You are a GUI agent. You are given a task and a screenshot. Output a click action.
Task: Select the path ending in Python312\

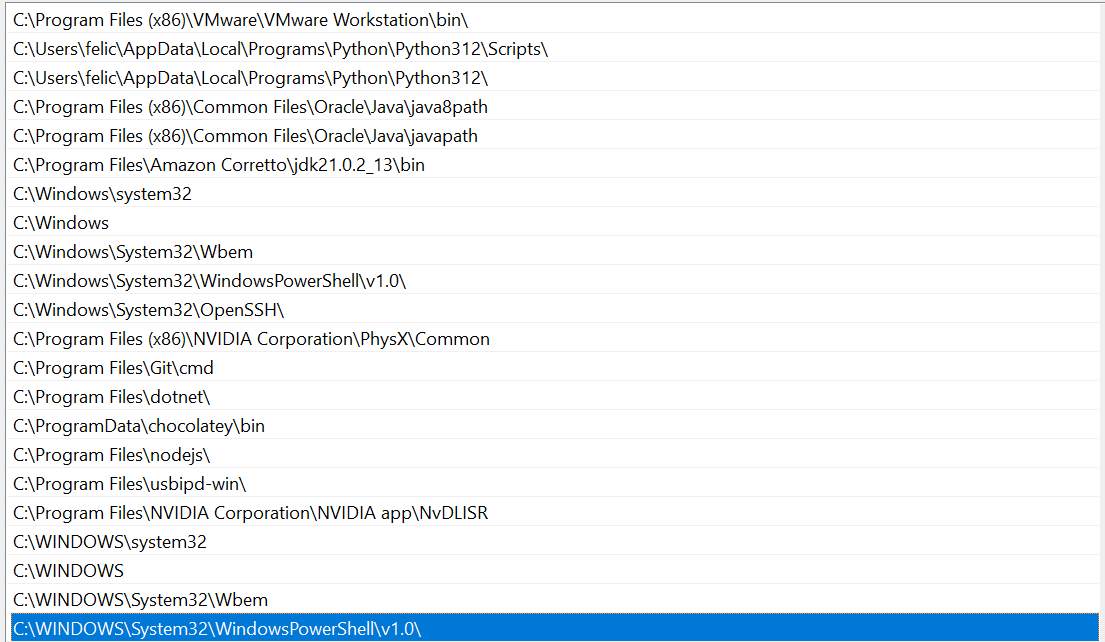tap(555, 78)
